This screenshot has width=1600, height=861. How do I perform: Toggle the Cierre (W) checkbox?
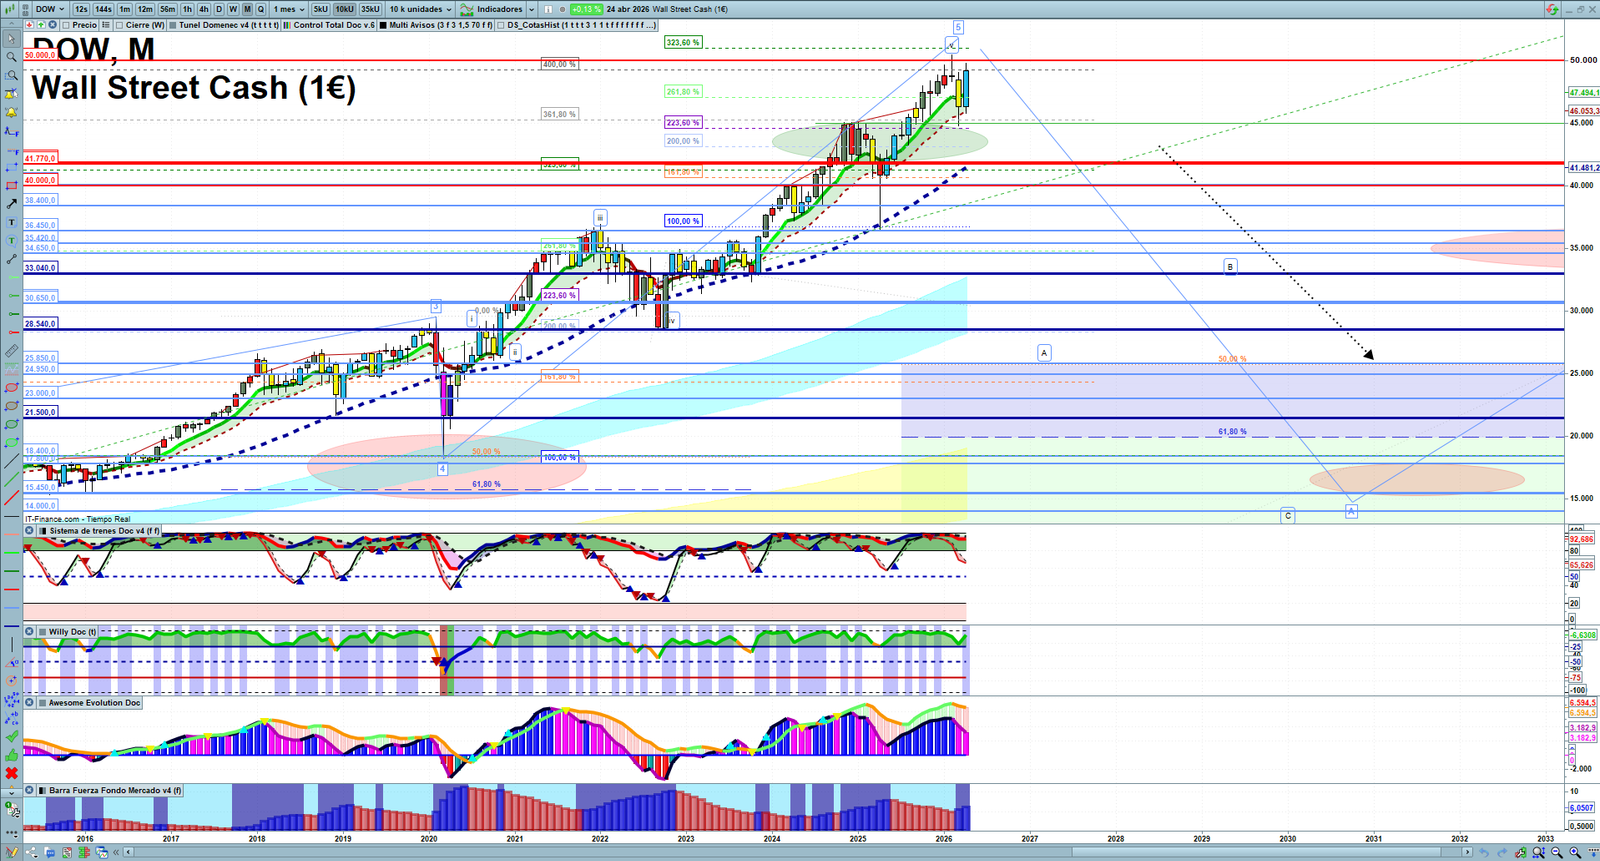coord(120,25)
